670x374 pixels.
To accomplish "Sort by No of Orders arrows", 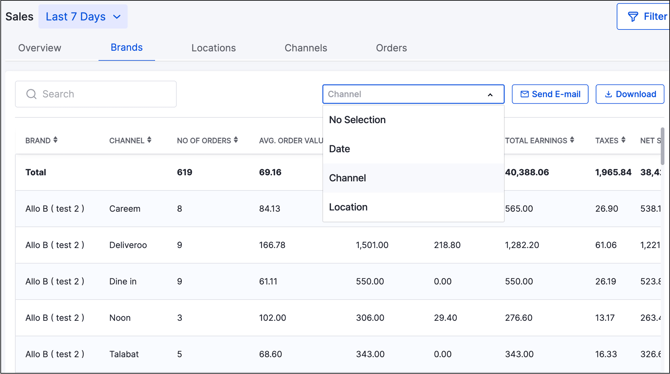I will (236, 140).
